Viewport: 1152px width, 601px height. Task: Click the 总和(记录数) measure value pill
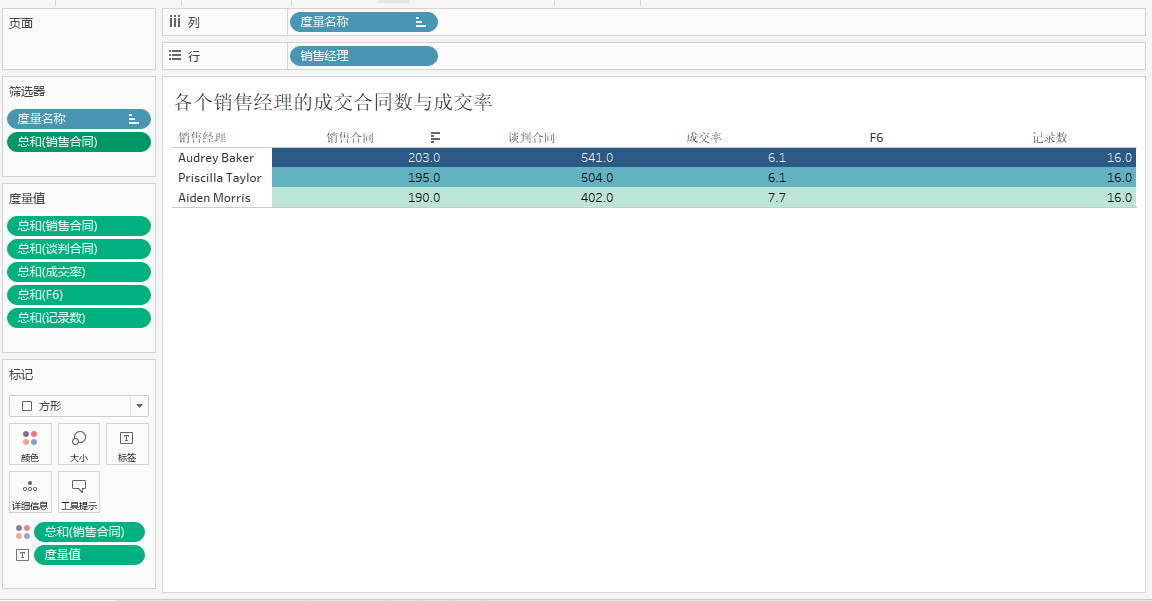click(78, 318)
